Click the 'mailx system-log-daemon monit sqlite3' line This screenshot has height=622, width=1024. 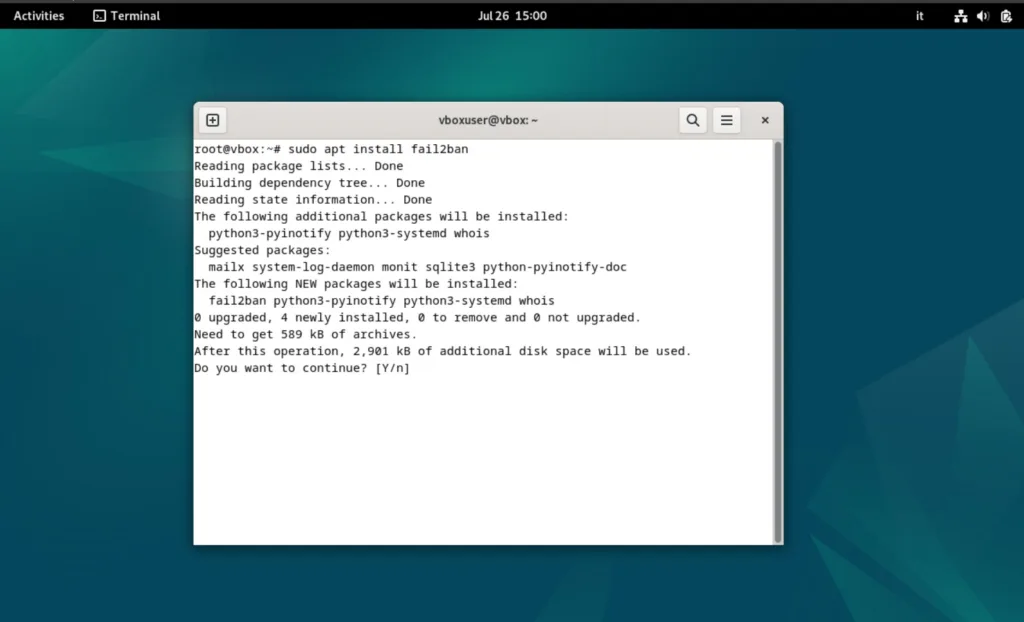(x=417, y=267)
